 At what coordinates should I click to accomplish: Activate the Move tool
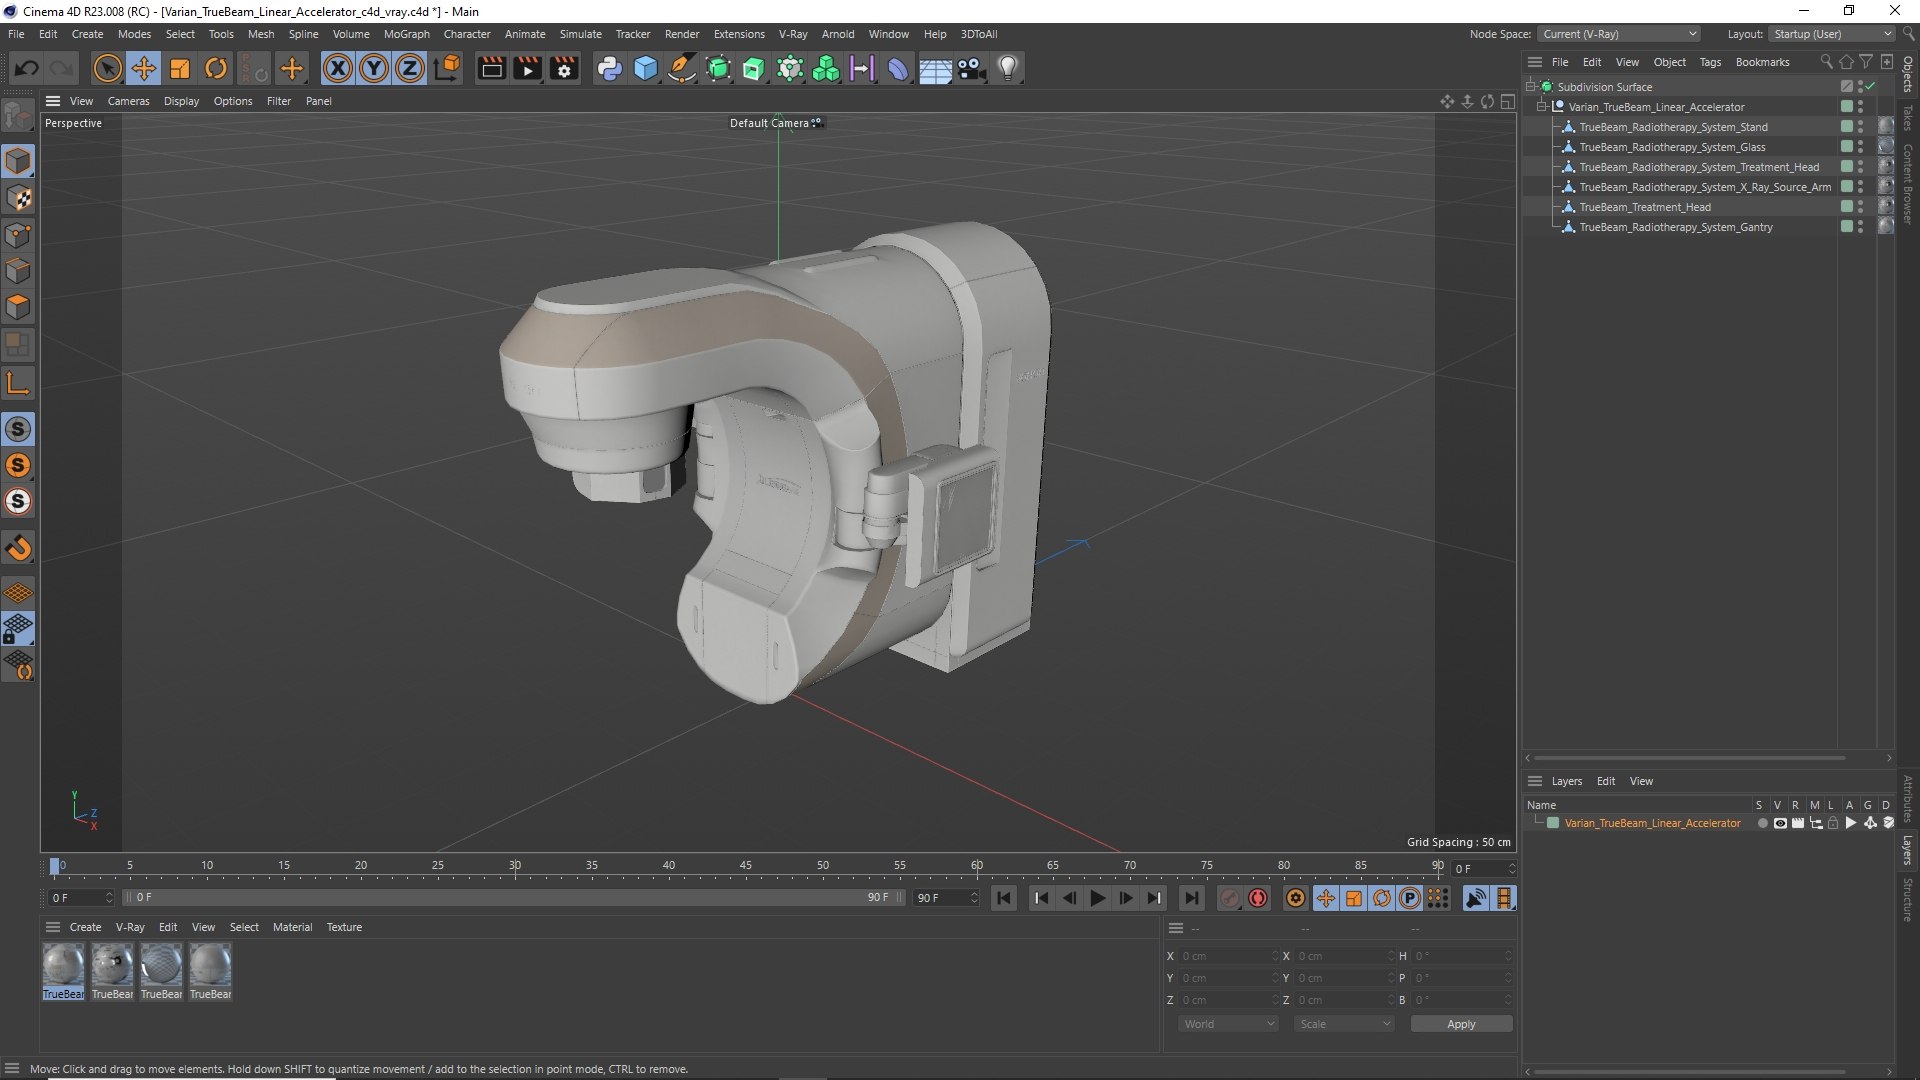click(144, 68)
